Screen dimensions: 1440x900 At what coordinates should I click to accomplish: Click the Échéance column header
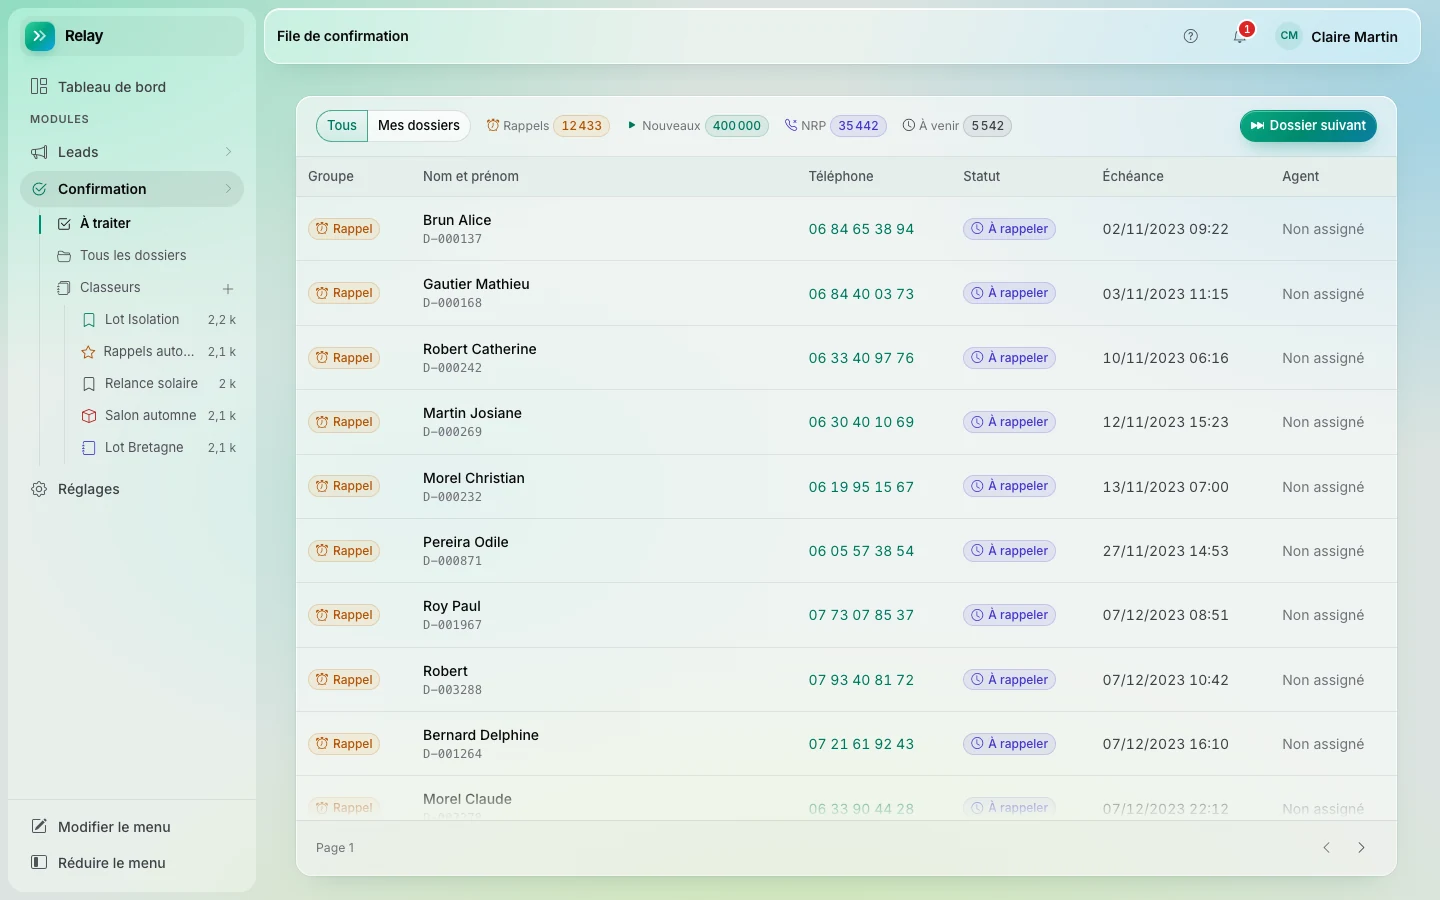(1133, 177)
